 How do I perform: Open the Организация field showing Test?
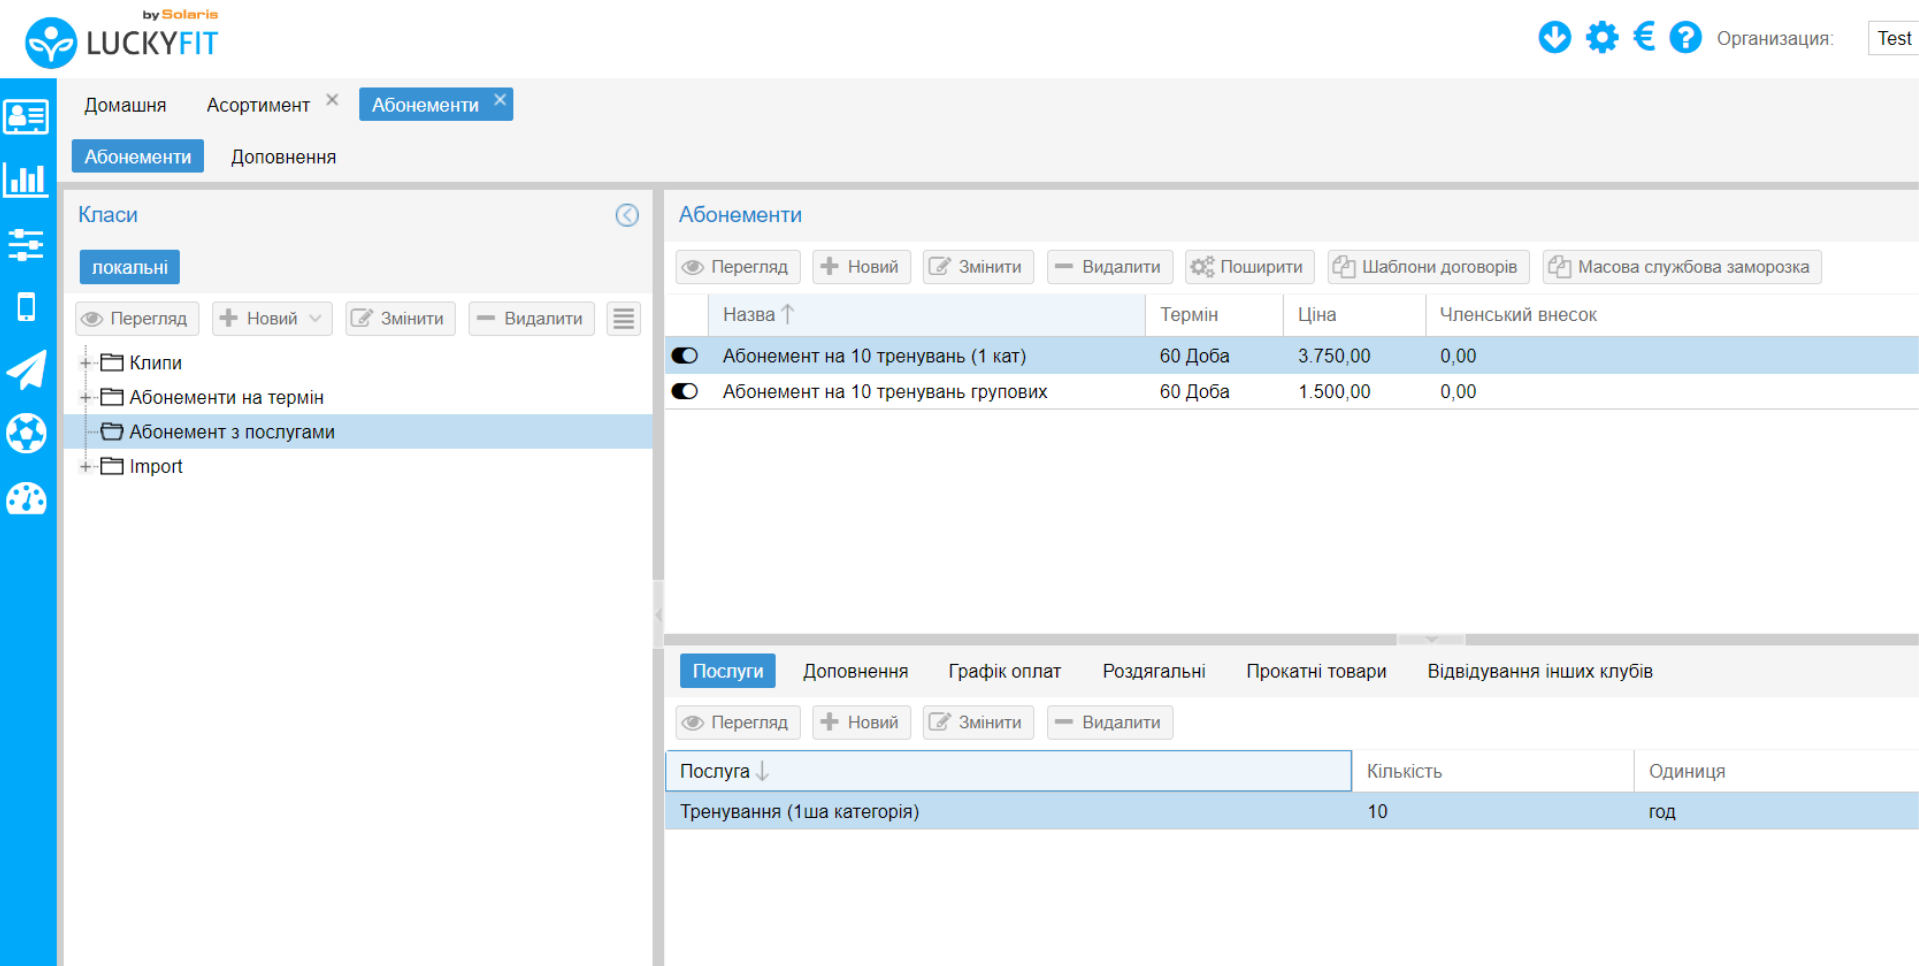(1893, 38)
